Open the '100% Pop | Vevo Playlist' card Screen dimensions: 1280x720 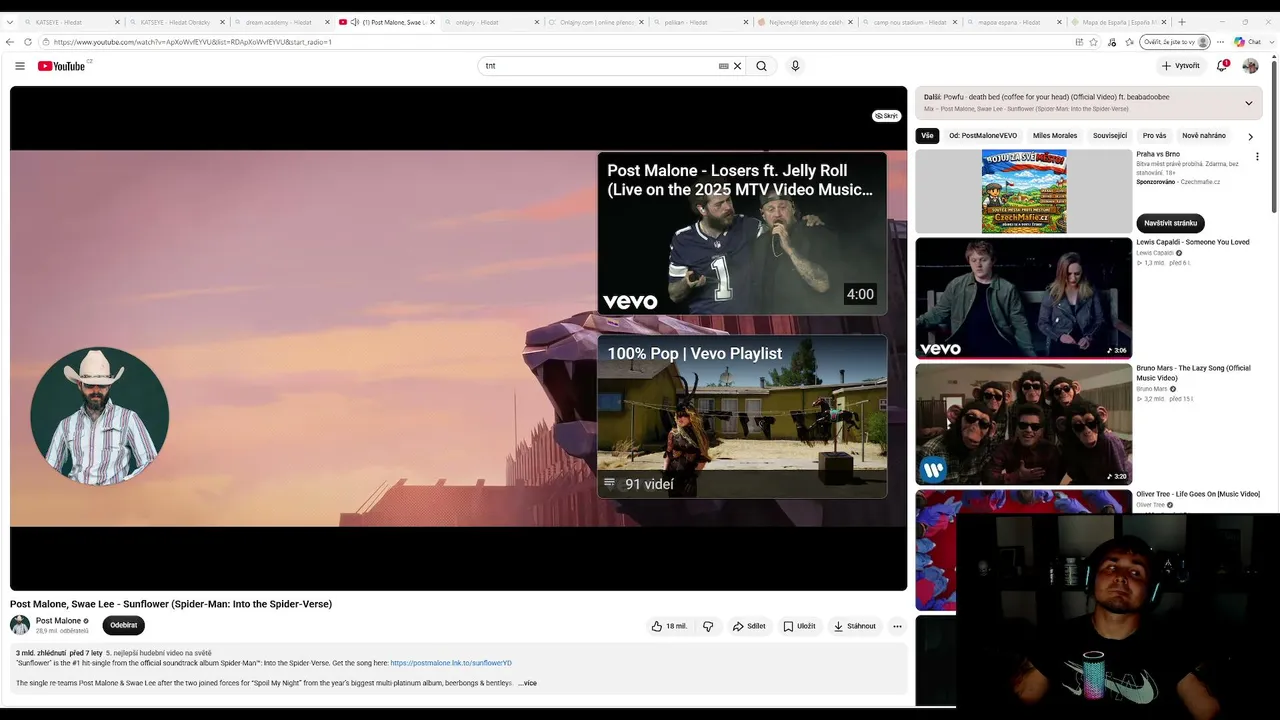742,416
